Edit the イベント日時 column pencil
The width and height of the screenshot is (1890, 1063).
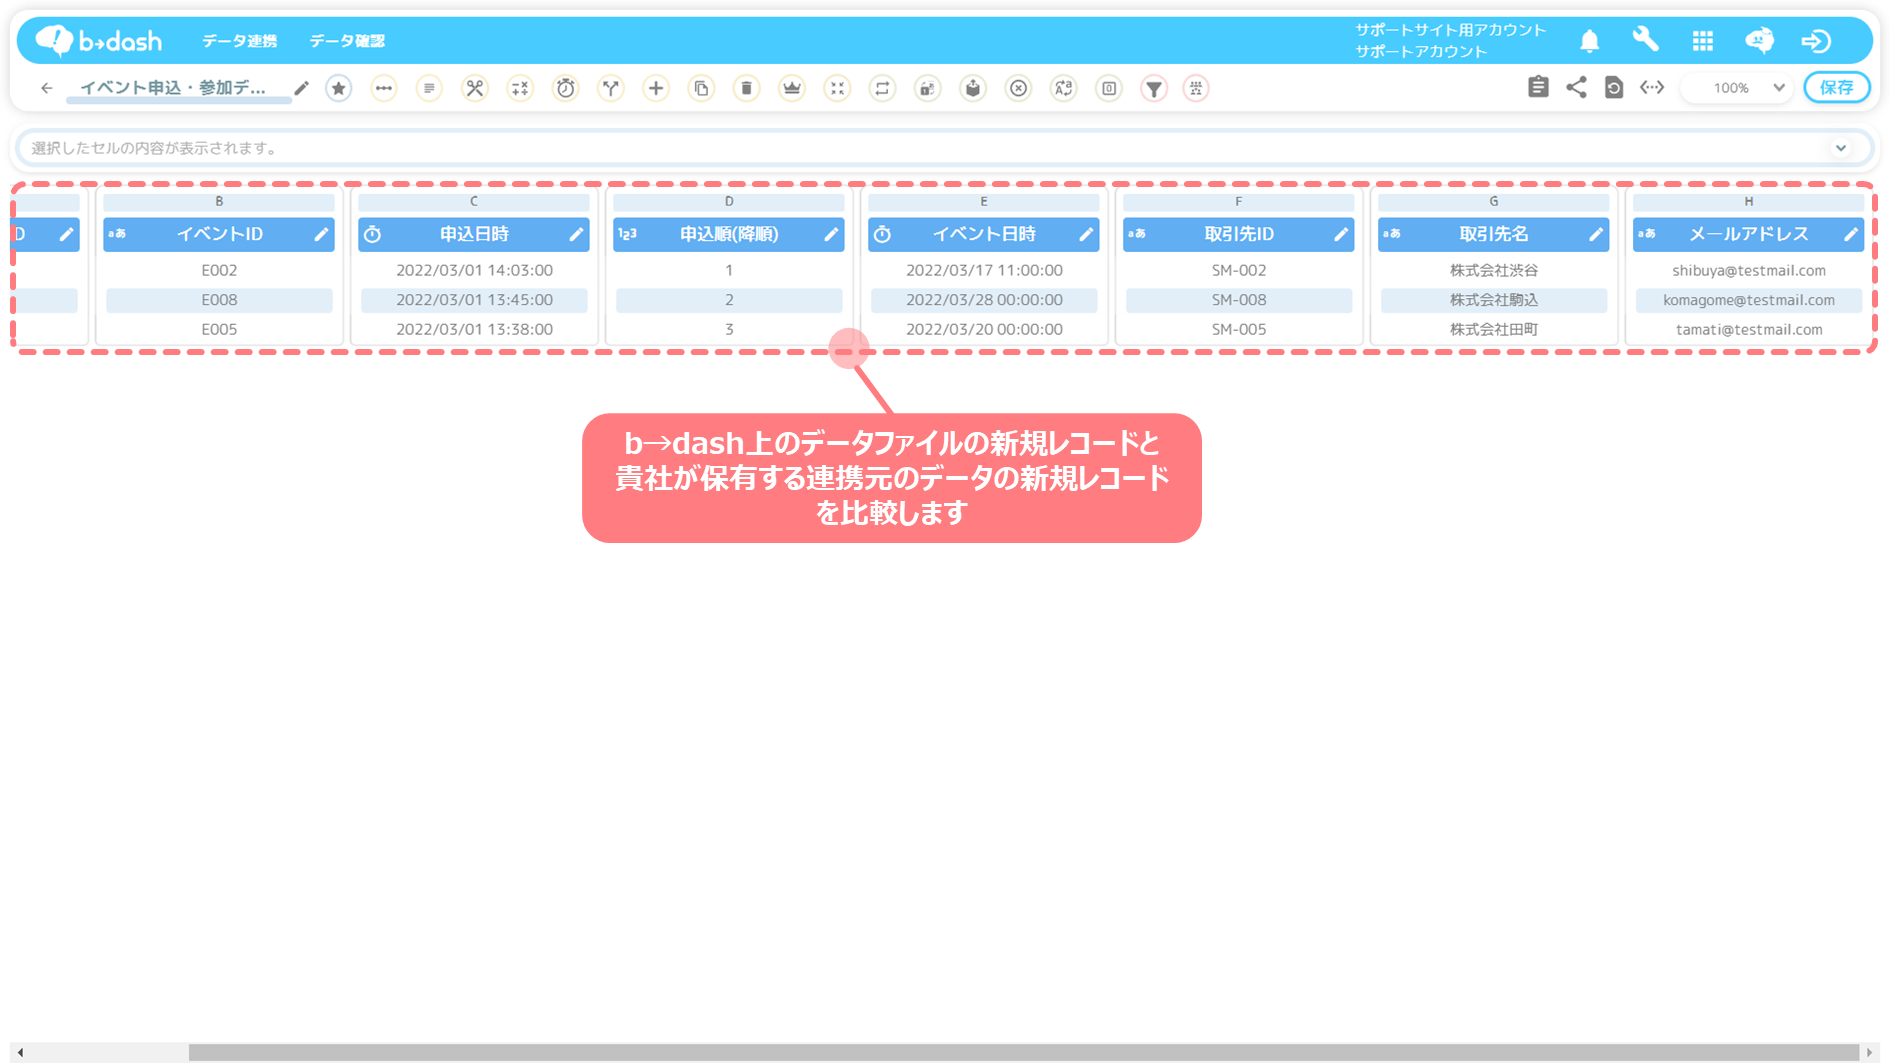coord(1086,234)
